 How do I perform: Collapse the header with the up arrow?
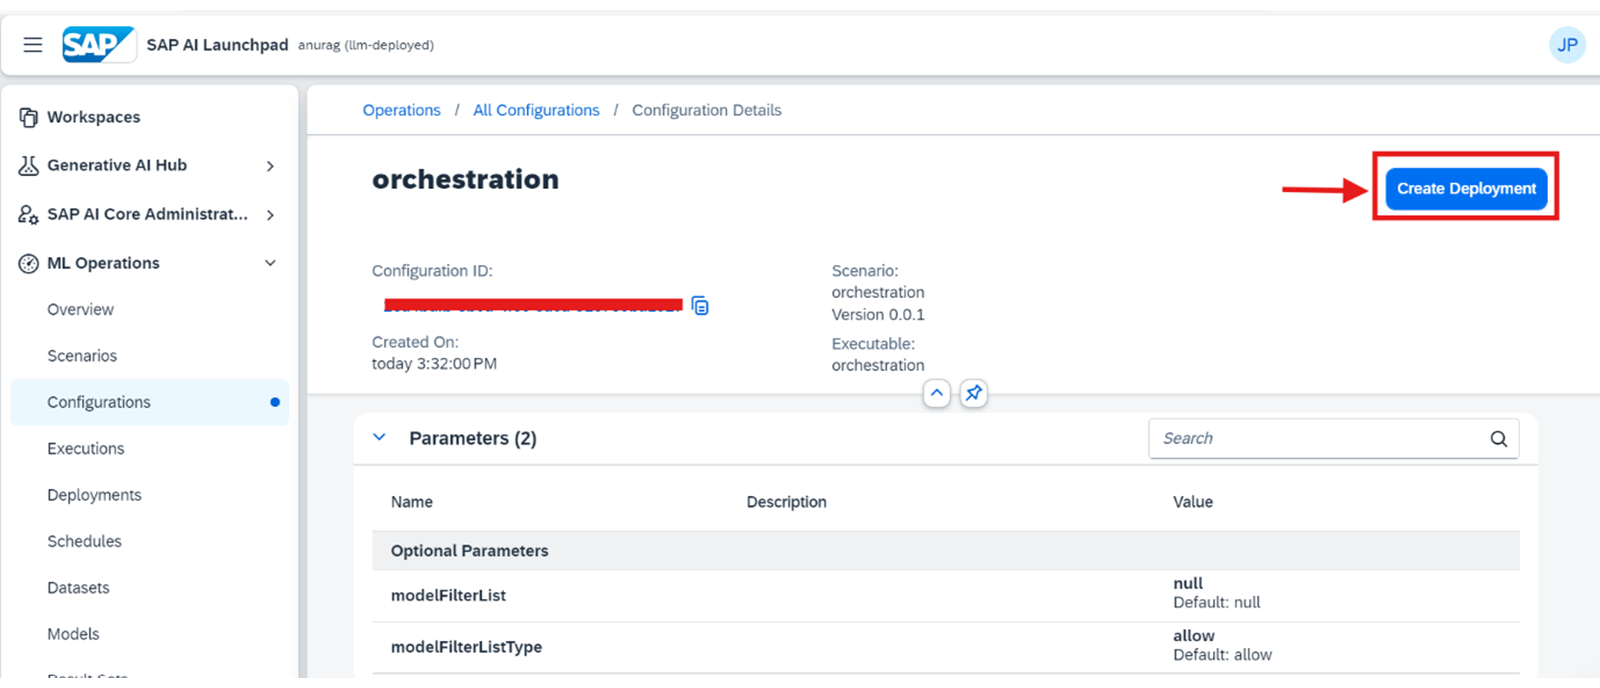[x=936, y=393]
